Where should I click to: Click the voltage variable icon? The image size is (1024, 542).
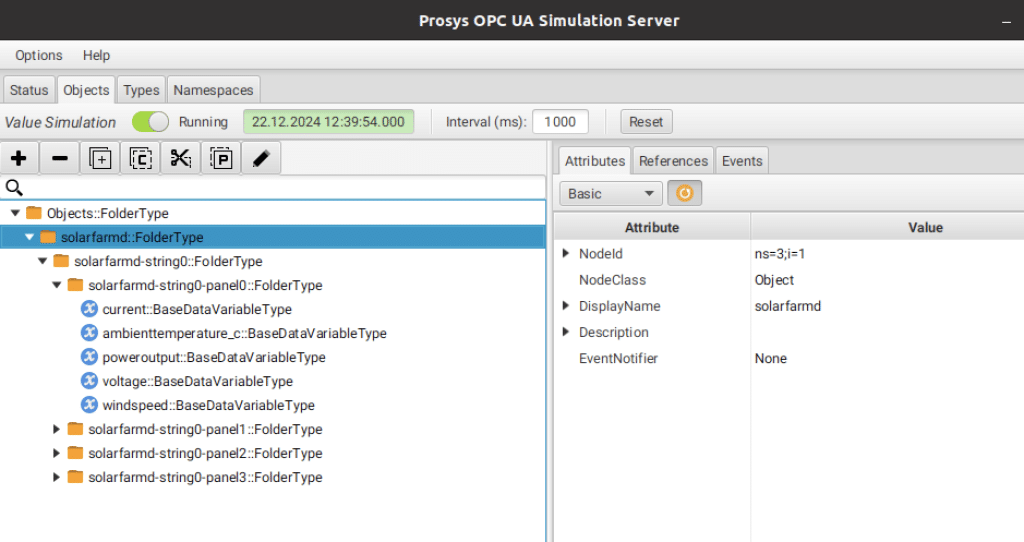pos(89,381)
